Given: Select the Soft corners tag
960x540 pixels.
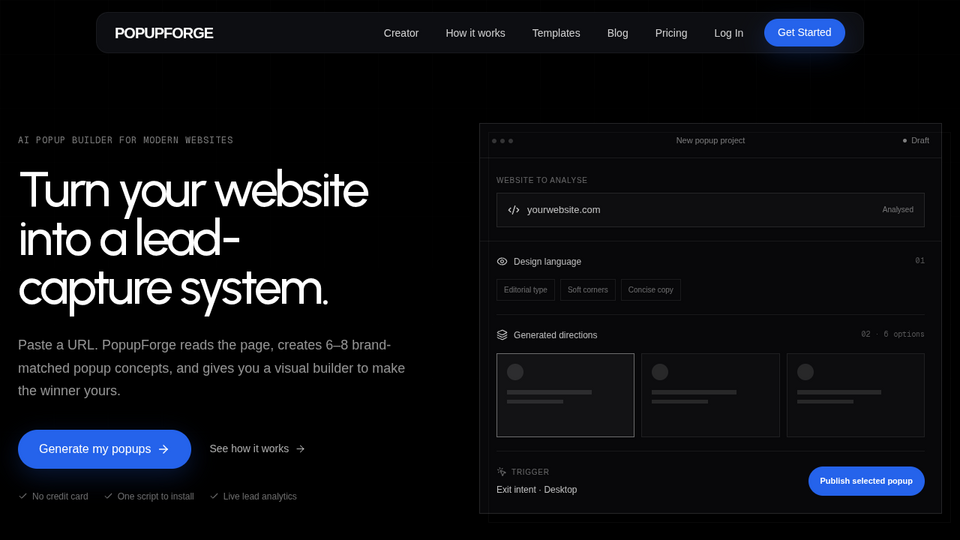Looking at the screenshot, I should [x=588, y=290].
